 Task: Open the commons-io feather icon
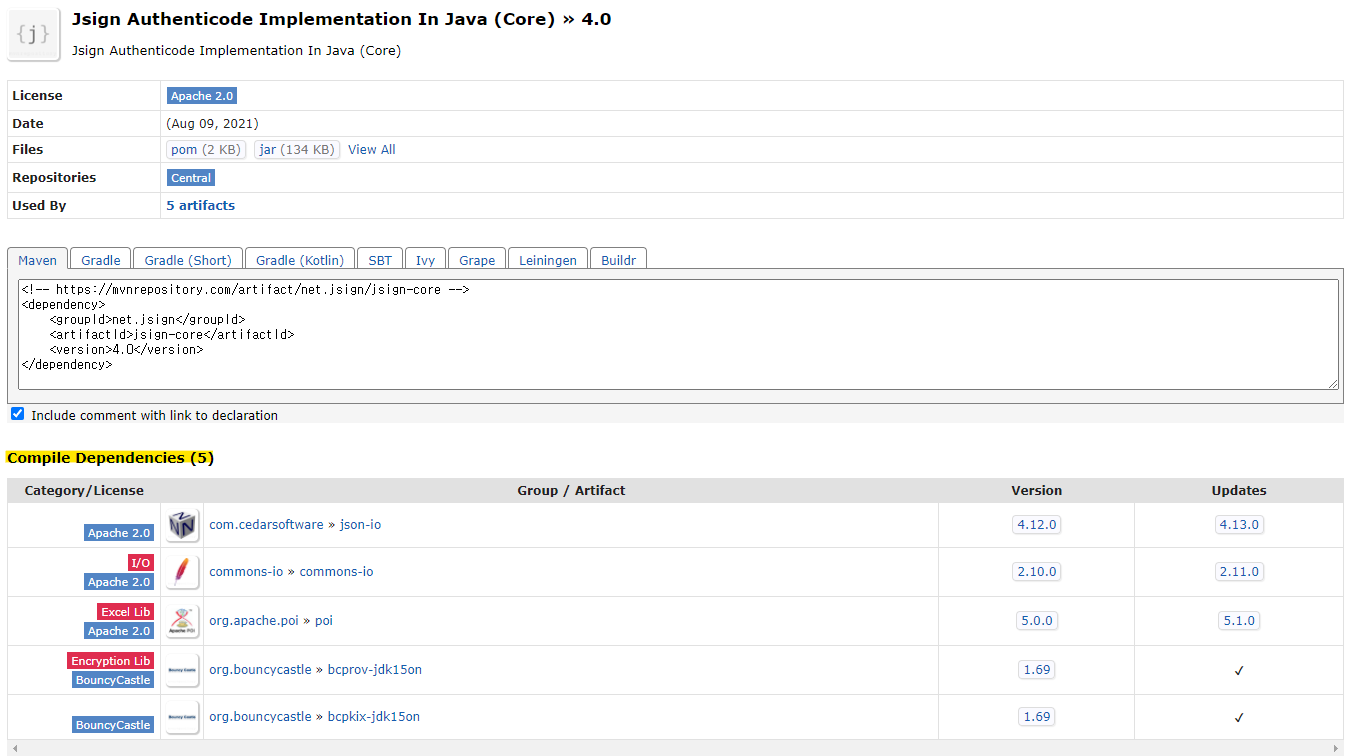point(183,572)
